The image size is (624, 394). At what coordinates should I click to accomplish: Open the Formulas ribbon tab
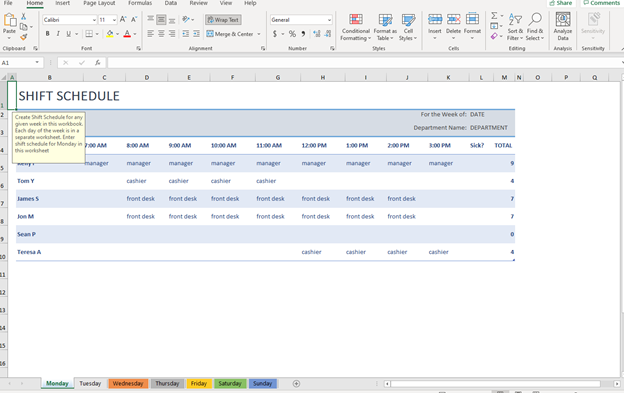pos(140,3)
